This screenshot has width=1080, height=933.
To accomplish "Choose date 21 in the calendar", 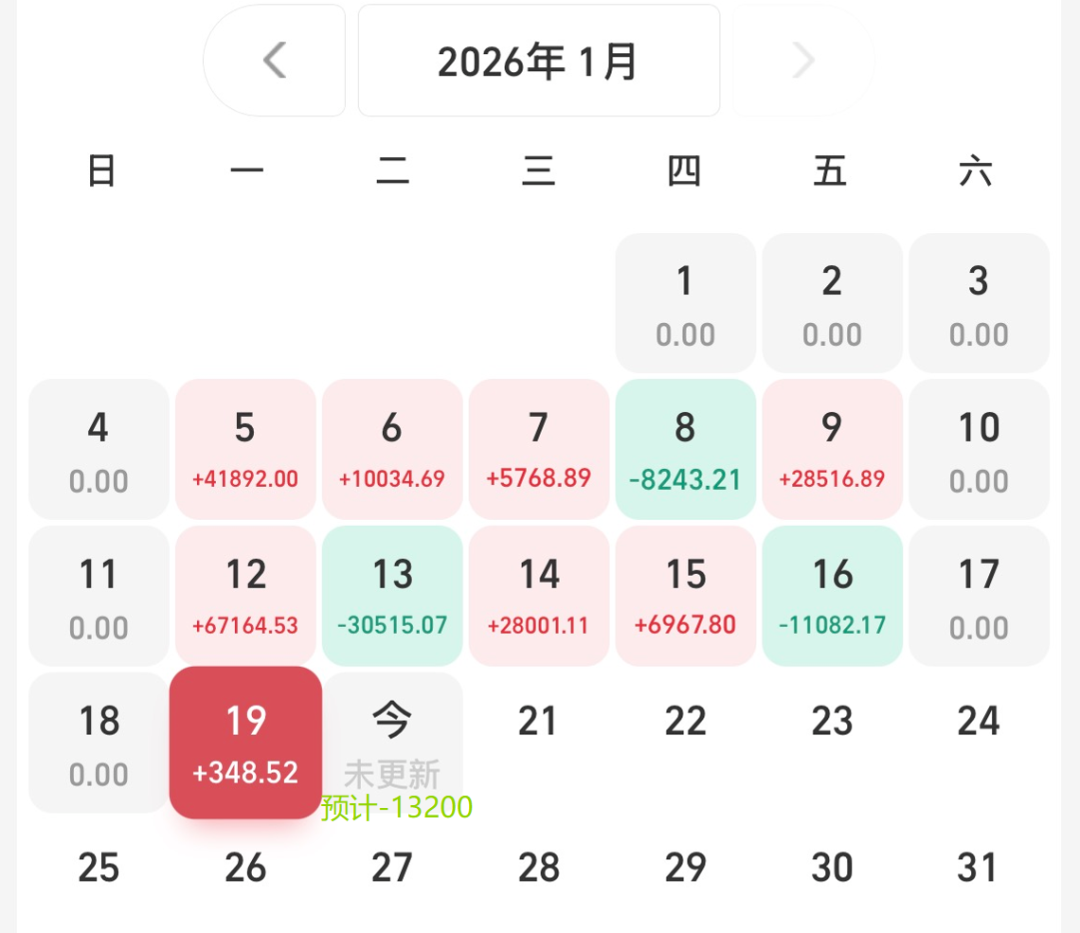I will click(539, 722).
